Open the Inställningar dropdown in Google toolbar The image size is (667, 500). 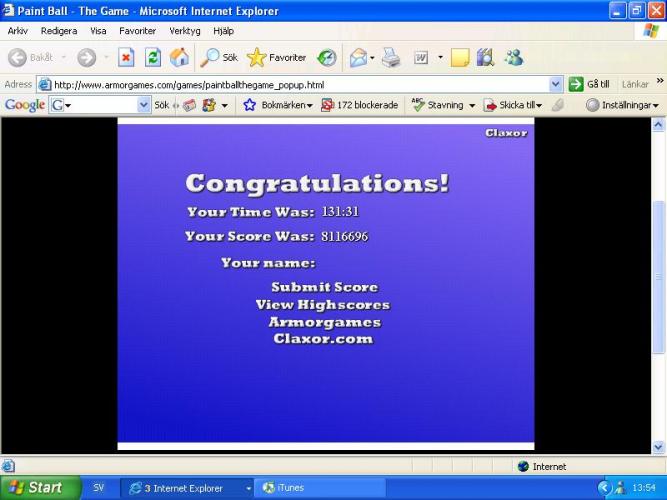tap(622, 105)
